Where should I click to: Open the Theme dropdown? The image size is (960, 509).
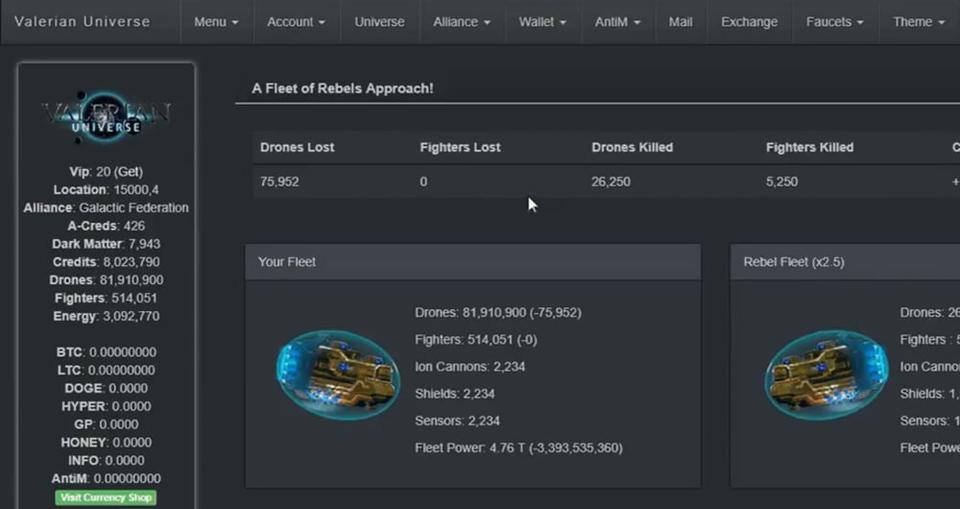(x=918, y=22)
